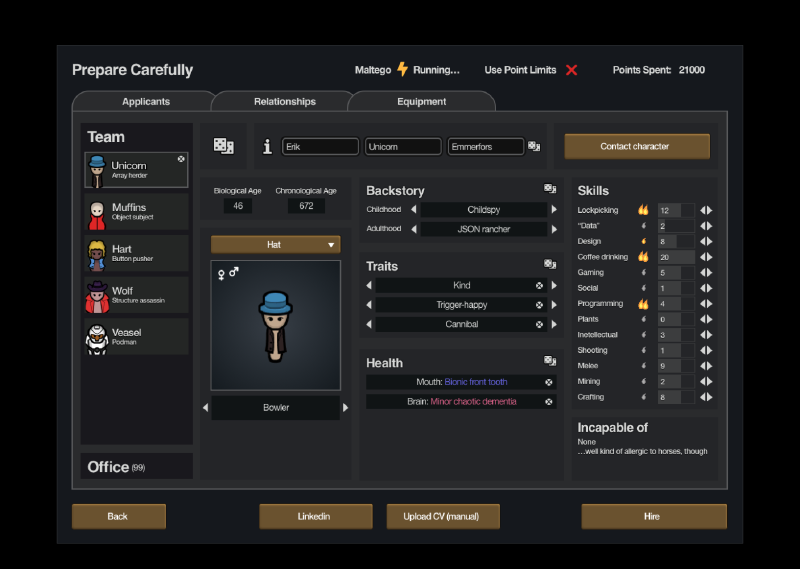800x569 pixels.
Task: Switch to the next Childhood backstory
Action: coord(554,209)
